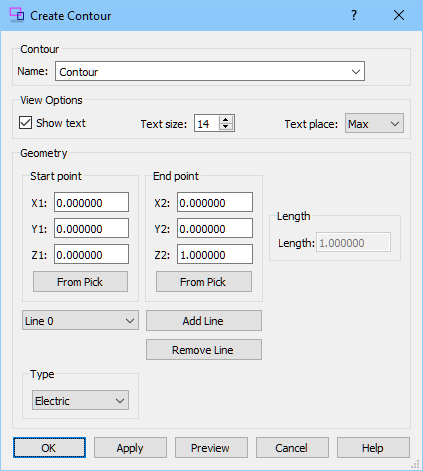
Task: Select the Z2 end point field
Action: point(215,254)
